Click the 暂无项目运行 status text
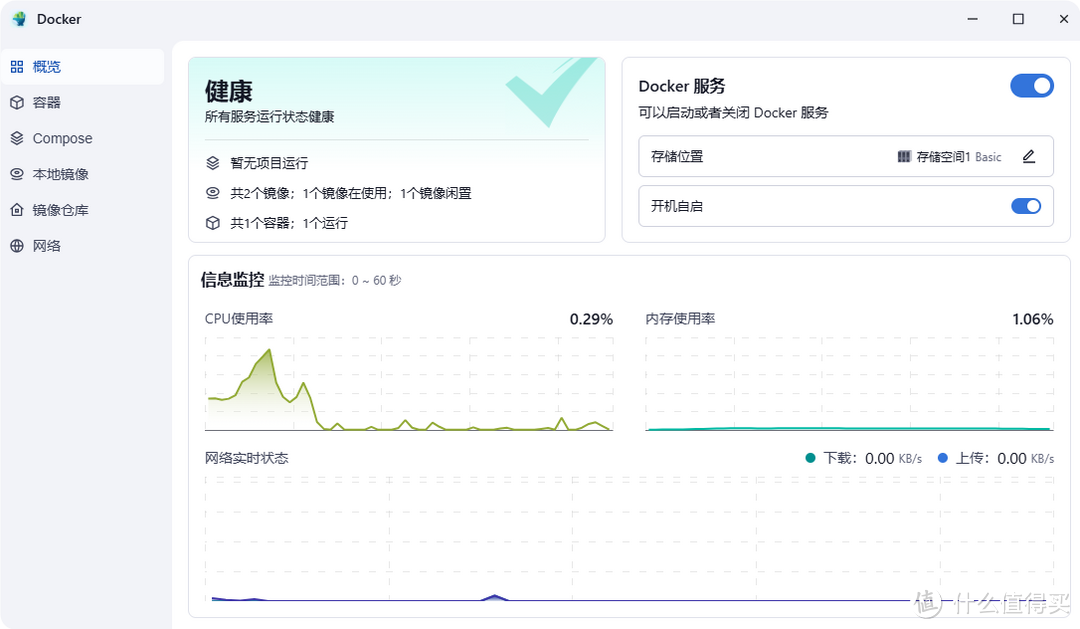Image resolution: width=1080 pixels, height=629 pixels. [269, 163]
